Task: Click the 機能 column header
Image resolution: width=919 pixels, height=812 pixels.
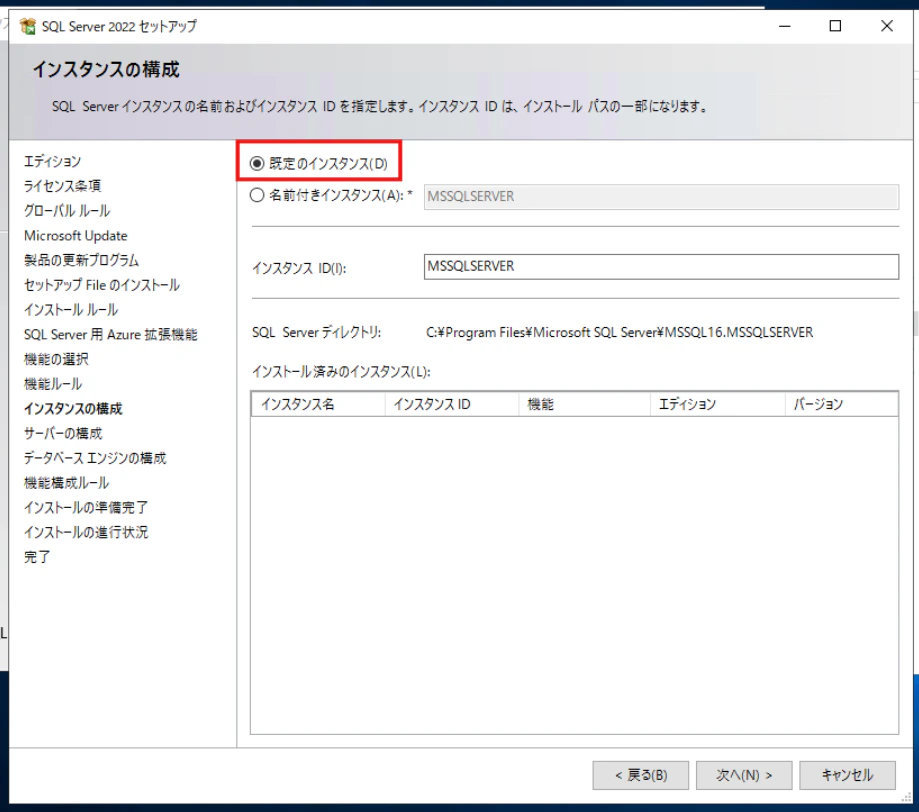Action: (584, 404)
